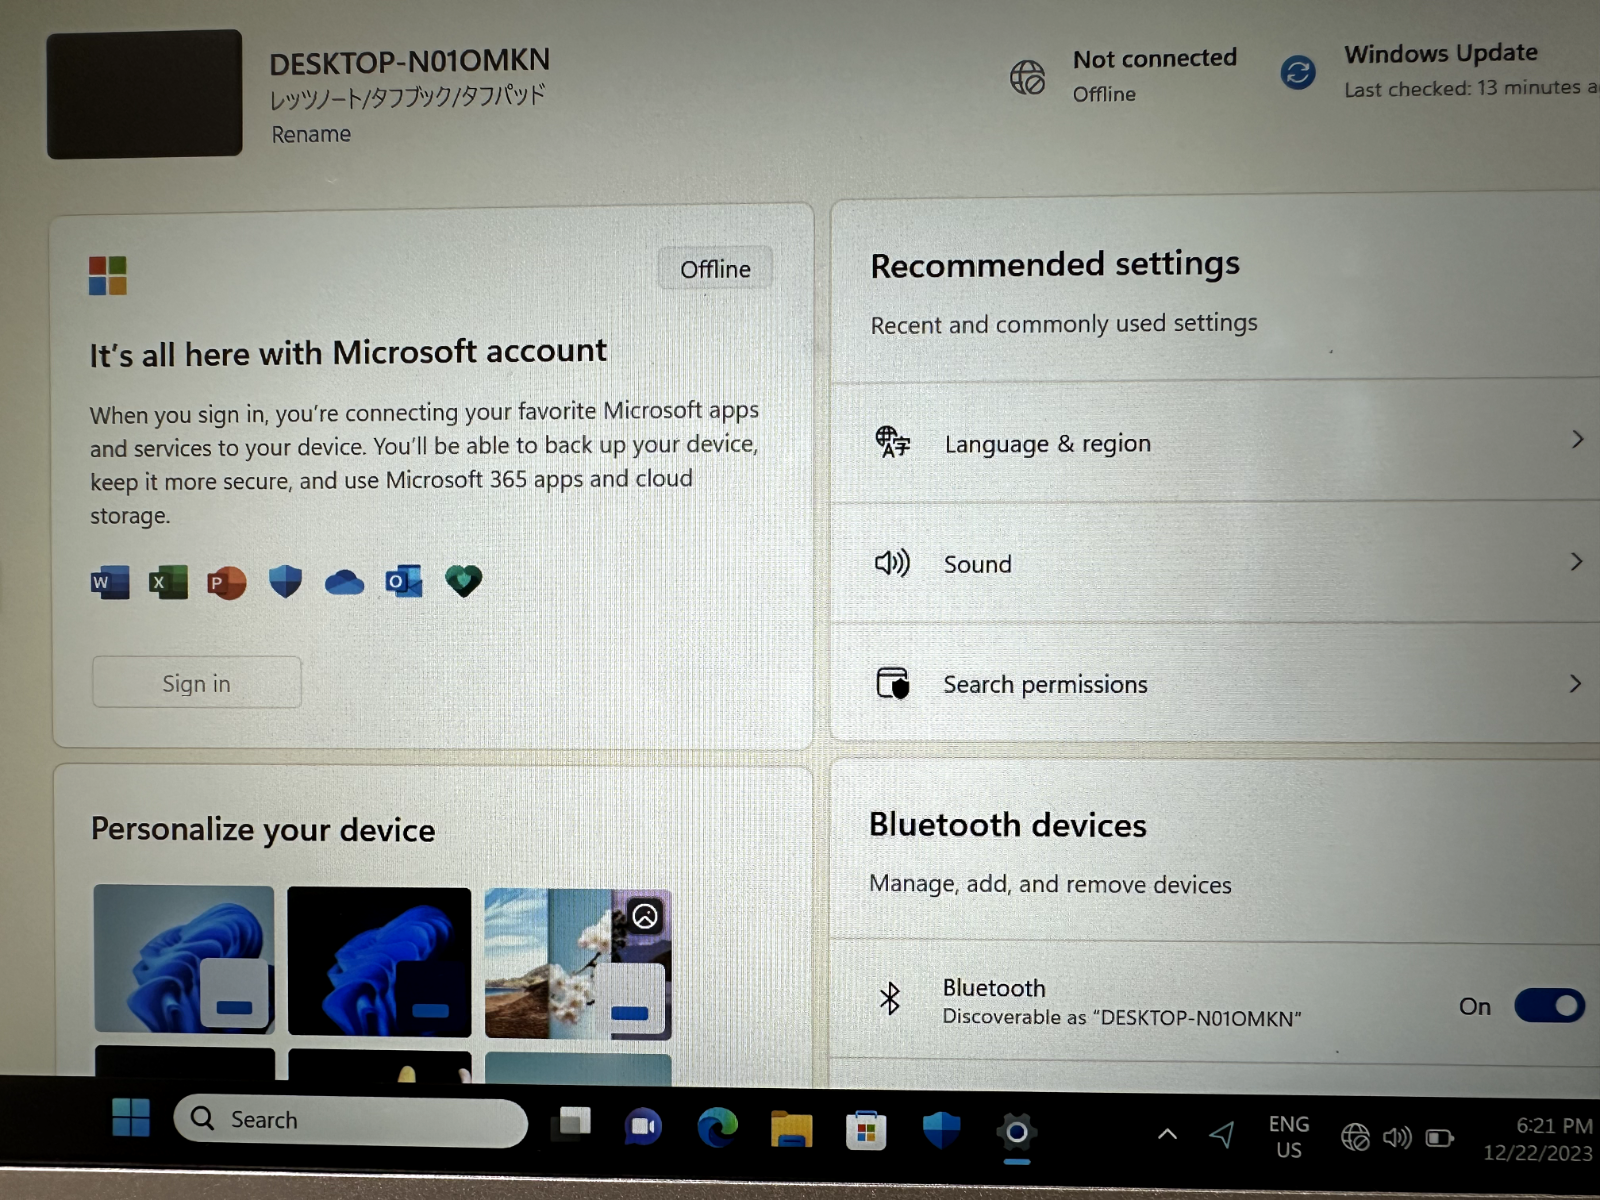Click the Sound speaker icon in recommended settings
Image resolution: width=1600 pixels, height=1200 pixels.
[x=892, y=563]
